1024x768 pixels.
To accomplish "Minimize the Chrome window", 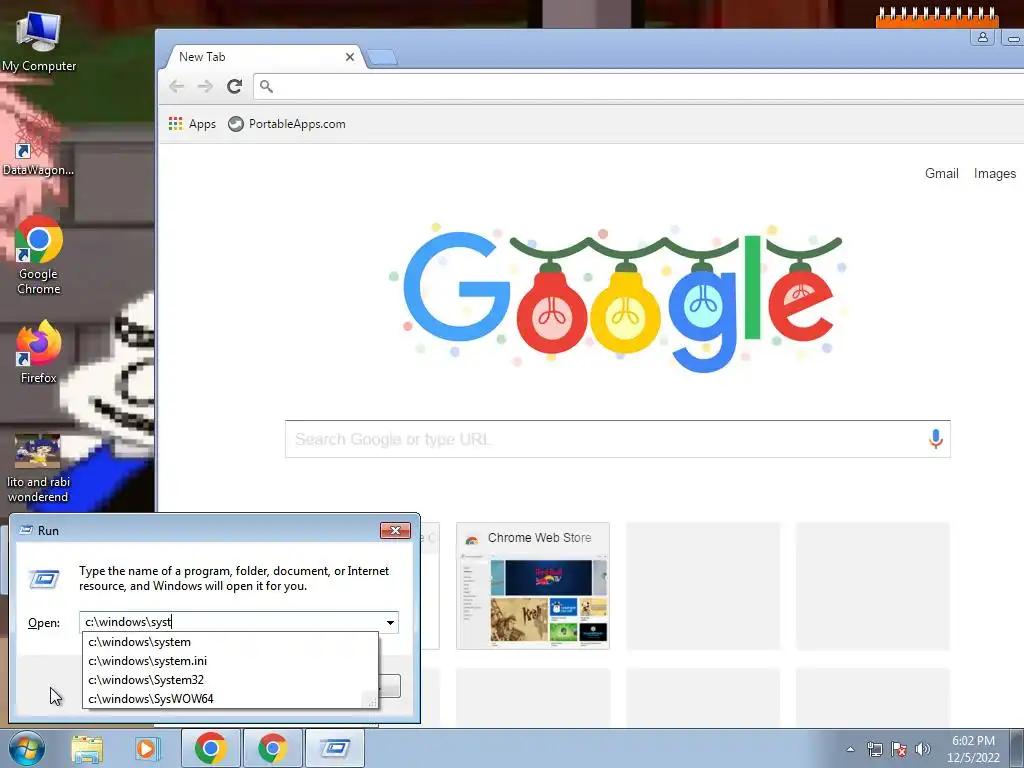I will [1014, 38].
